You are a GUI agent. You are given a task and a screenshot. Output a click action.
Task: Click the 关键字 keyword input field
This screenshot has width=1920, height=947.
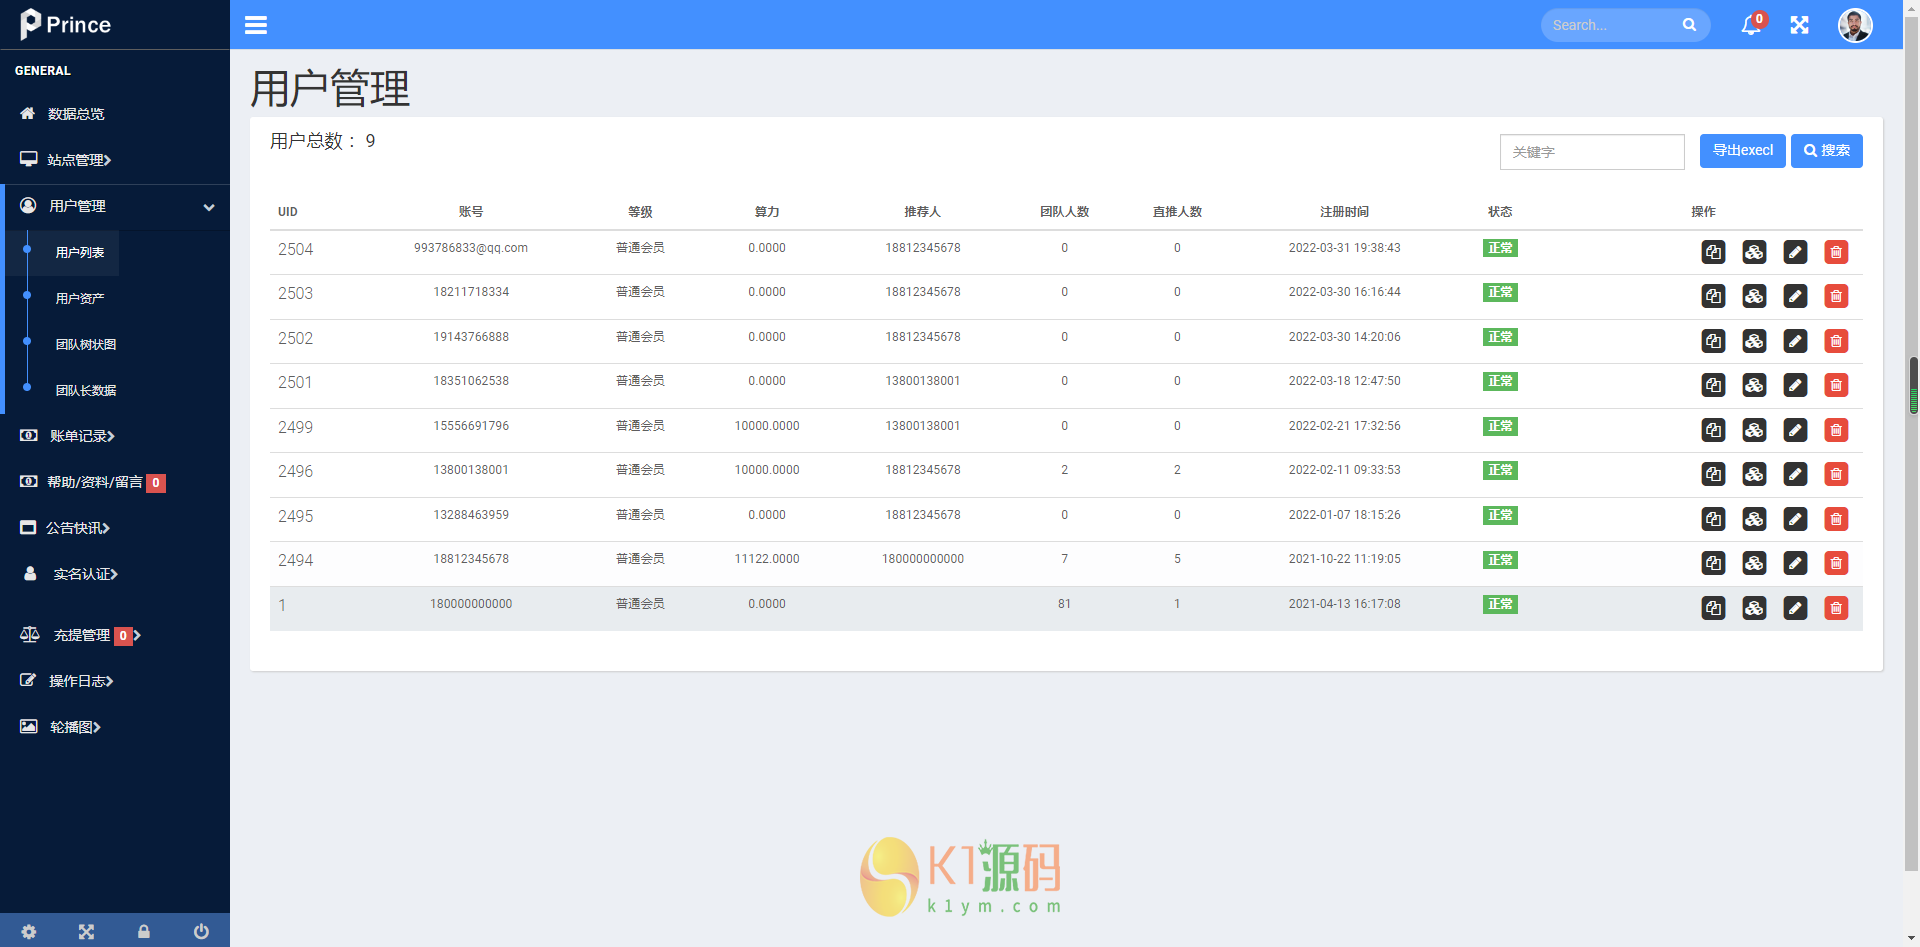click(1591, 152)
